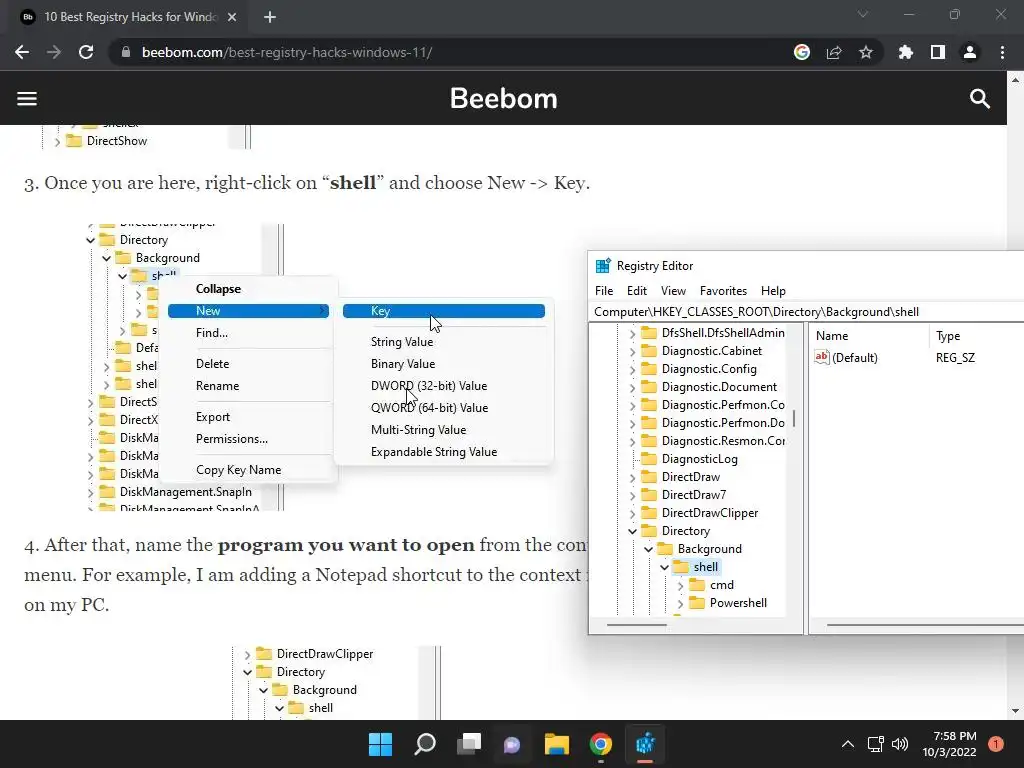Click the webpage scroll-down arrow
1024x768 pixels.
[x=1015, y=711]
